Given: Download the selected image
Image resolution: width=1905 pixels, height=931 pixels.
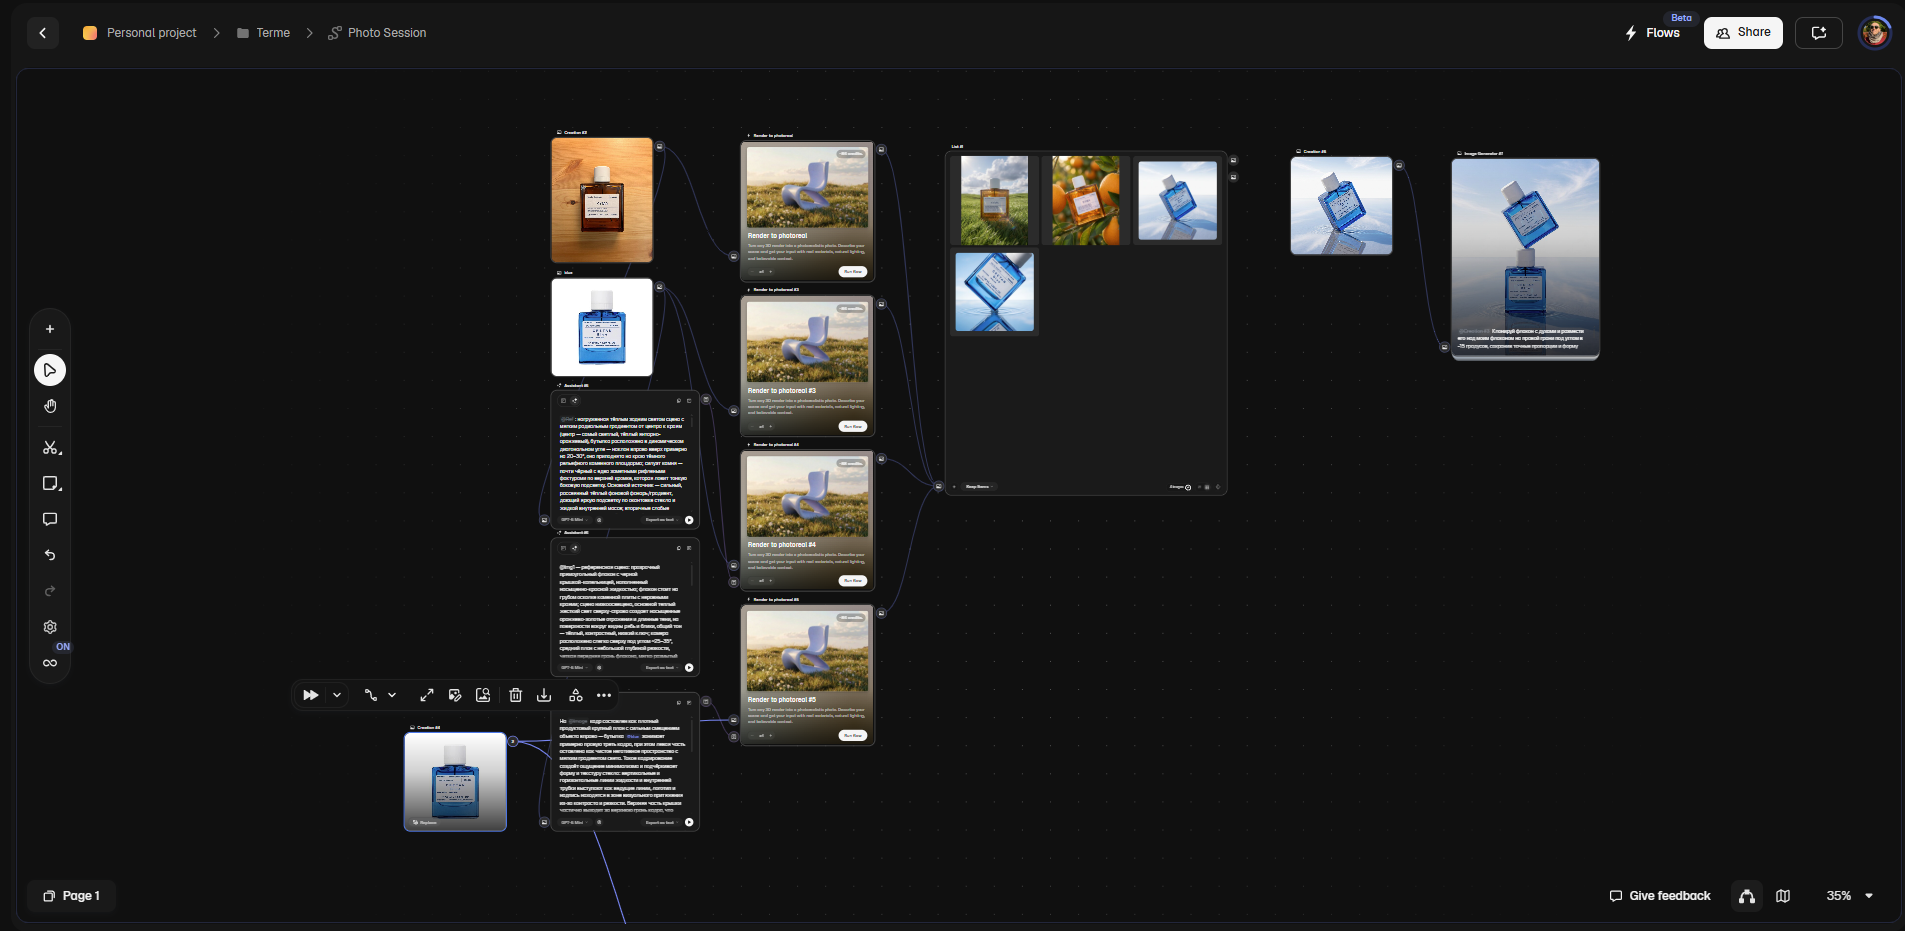Looking at the screenshot, I should click(x=544, y=695).
